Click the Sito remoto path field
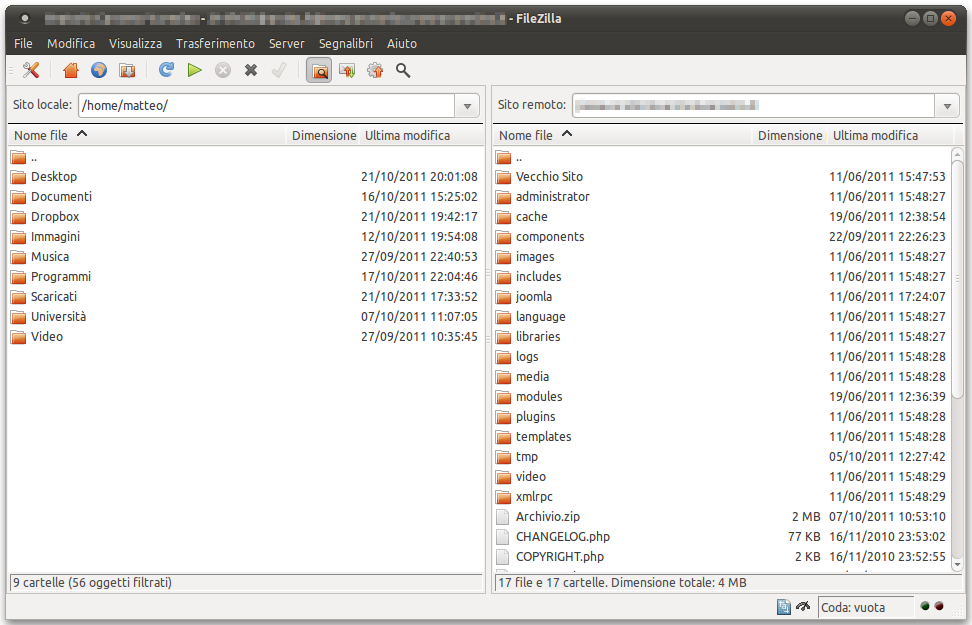Viewport: 972px width, 625px height. coord(753,105)
